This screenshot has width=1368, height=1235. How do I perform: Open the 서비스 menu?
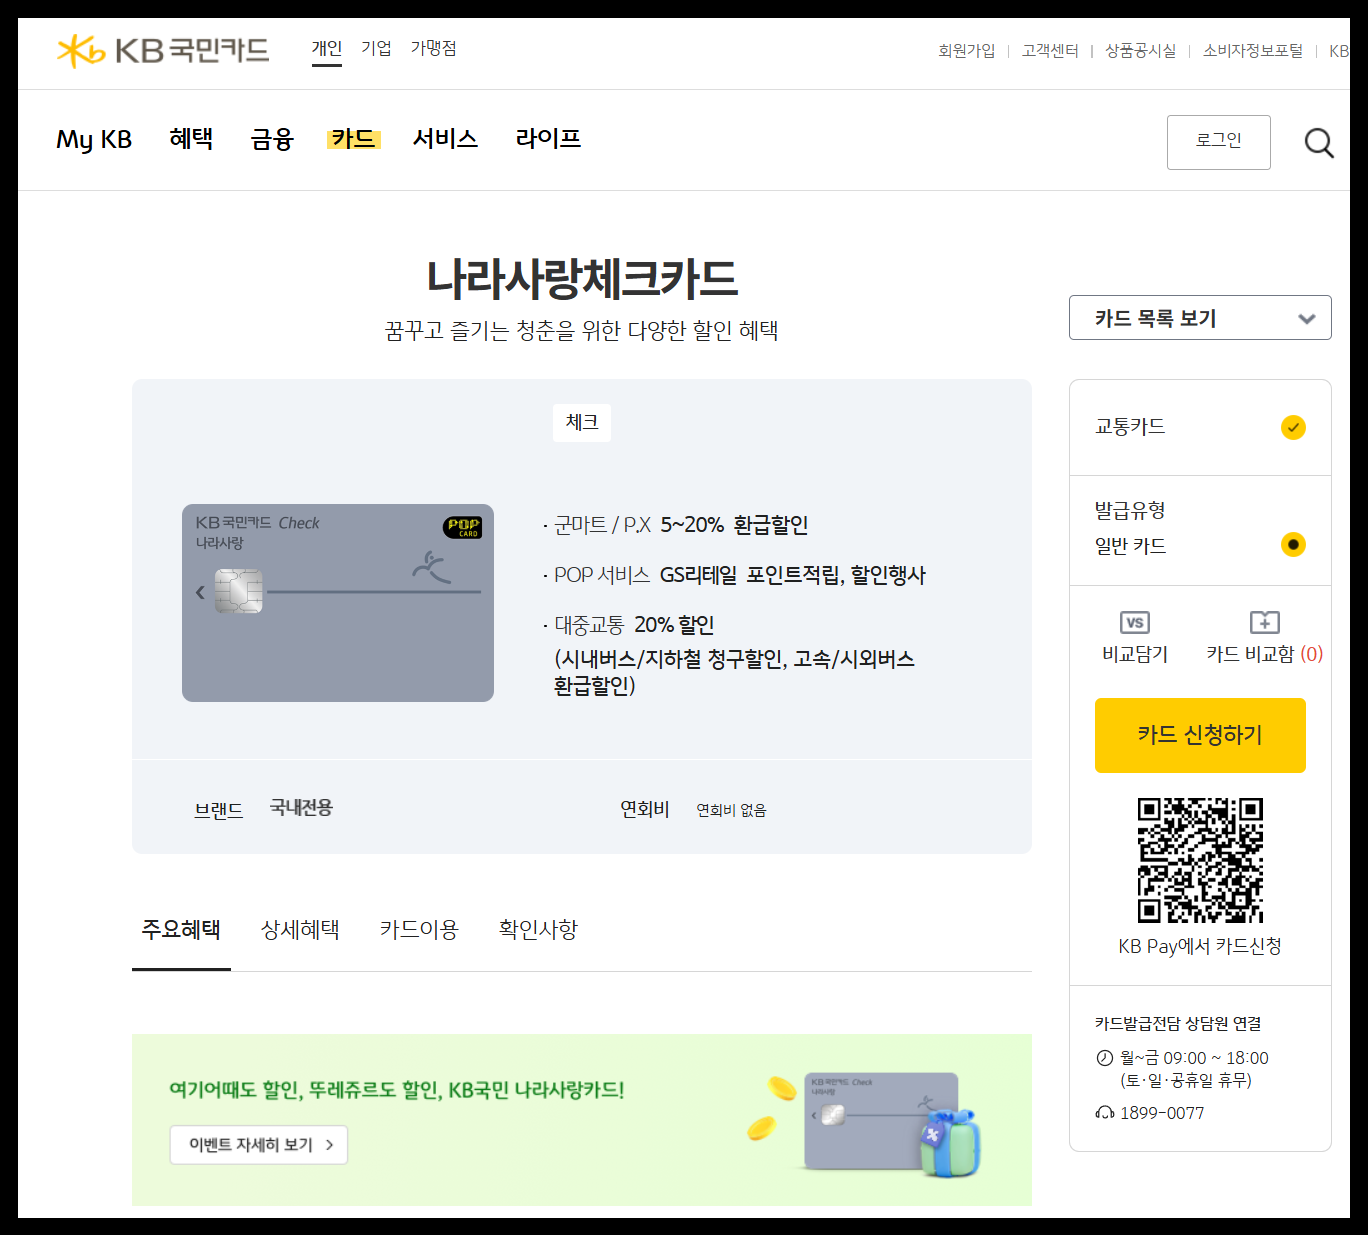click(446, 138)
